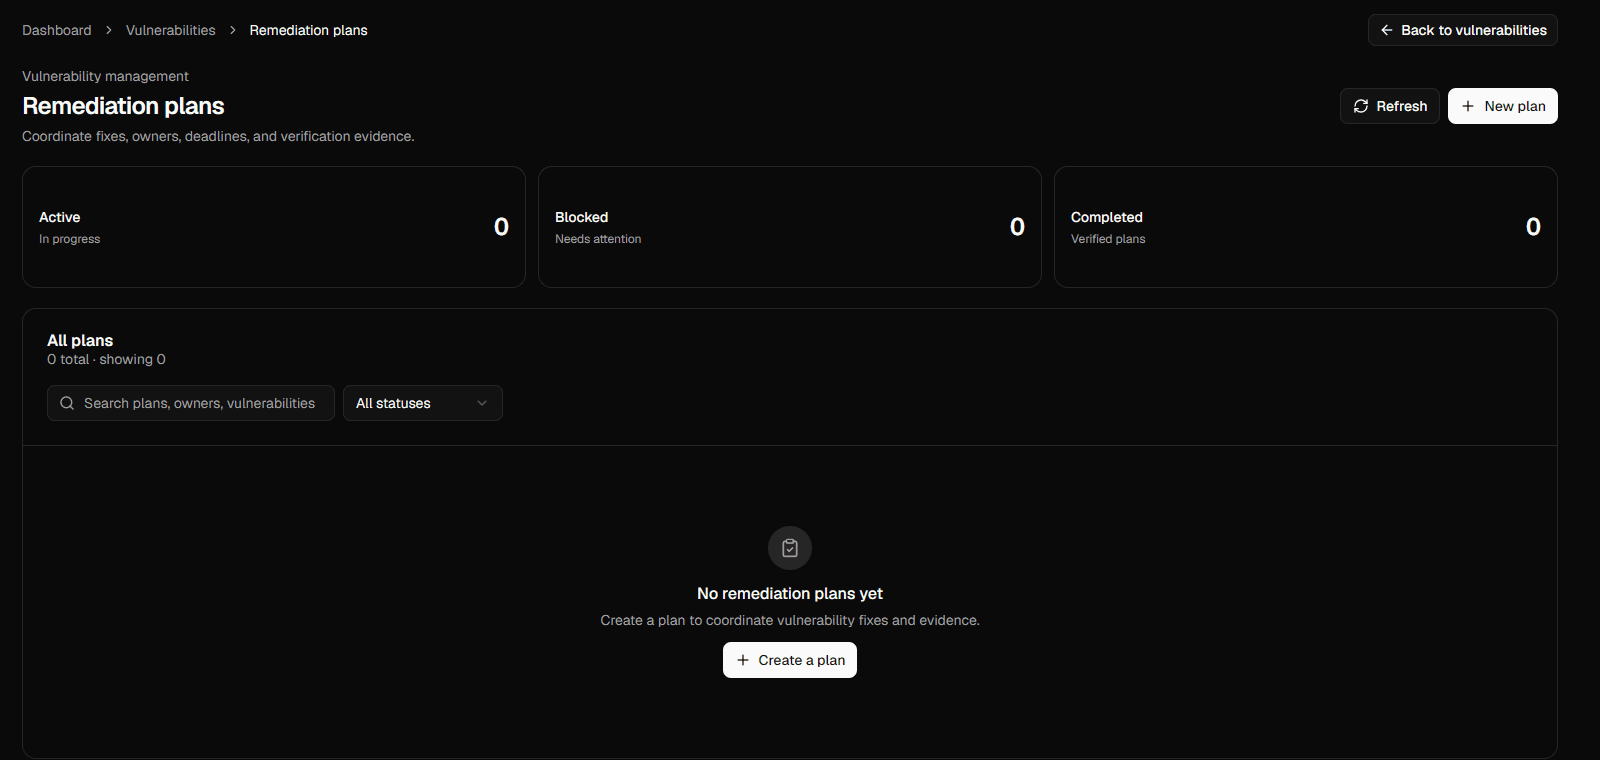Click Back to vulnerabilities button
This screenshot has height=760, width=1600.
click(1463, 30)
